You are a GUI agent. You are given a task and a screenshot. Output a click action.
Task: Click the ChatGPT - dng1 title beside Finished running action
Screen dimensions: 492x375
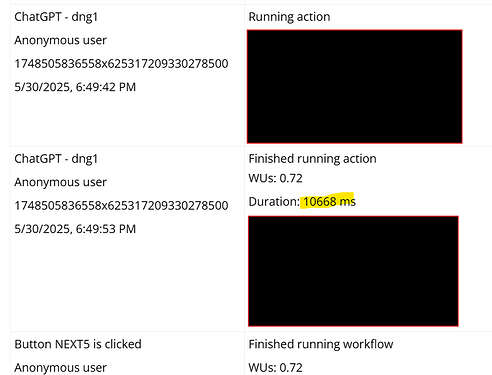[56, 159]
